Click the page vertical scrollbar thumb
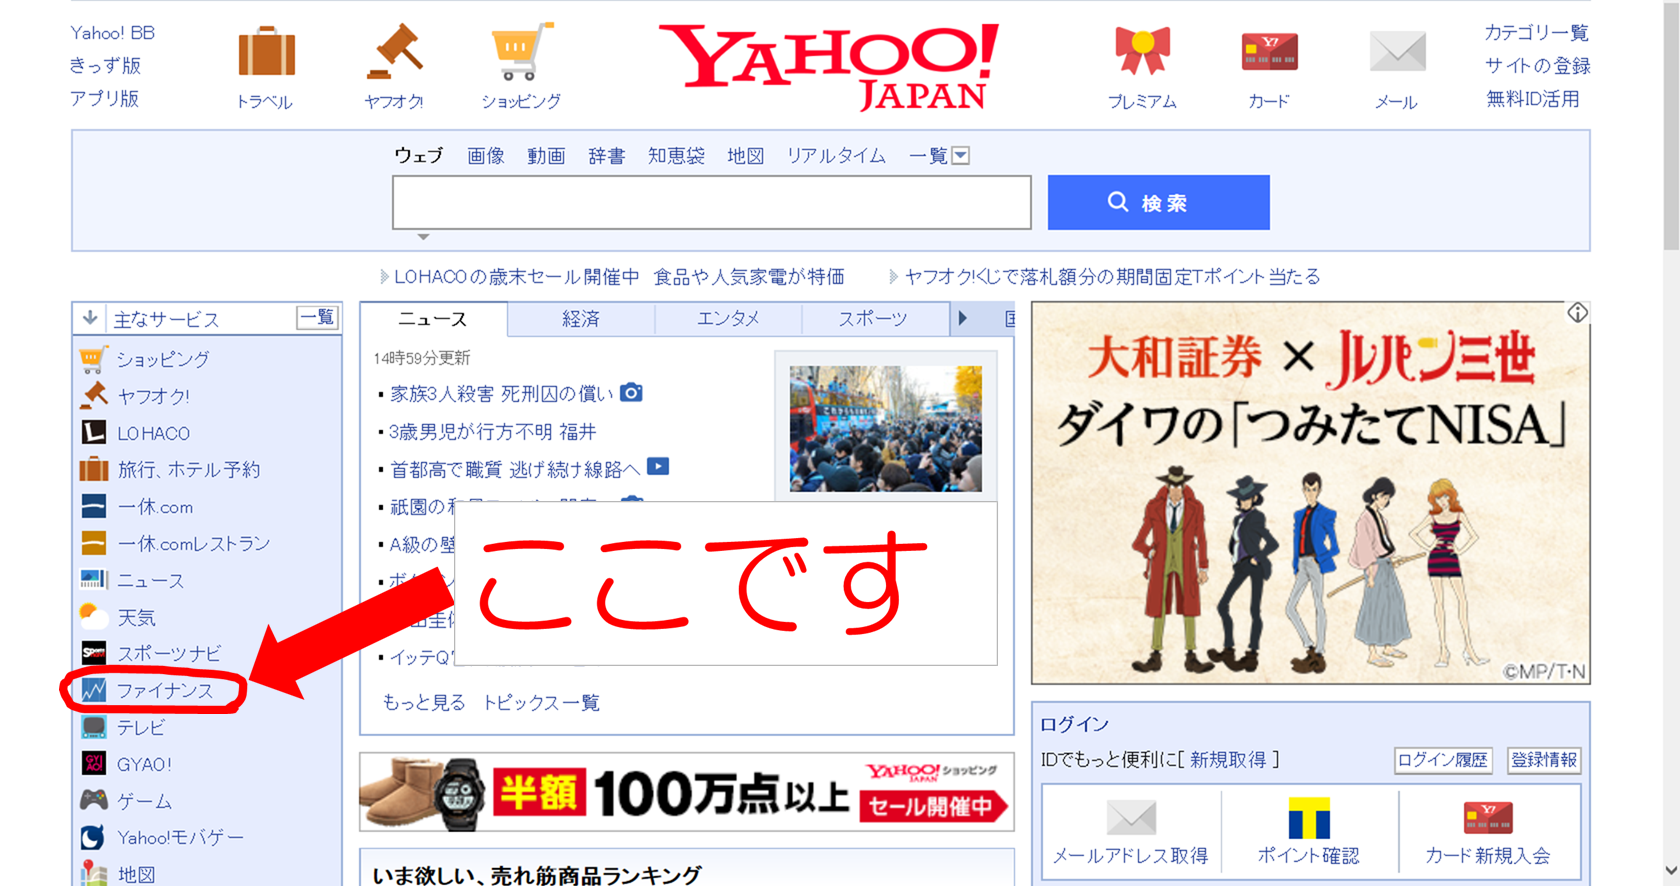The width and height of the screenshot is (1680, 886). (1671, 126)
